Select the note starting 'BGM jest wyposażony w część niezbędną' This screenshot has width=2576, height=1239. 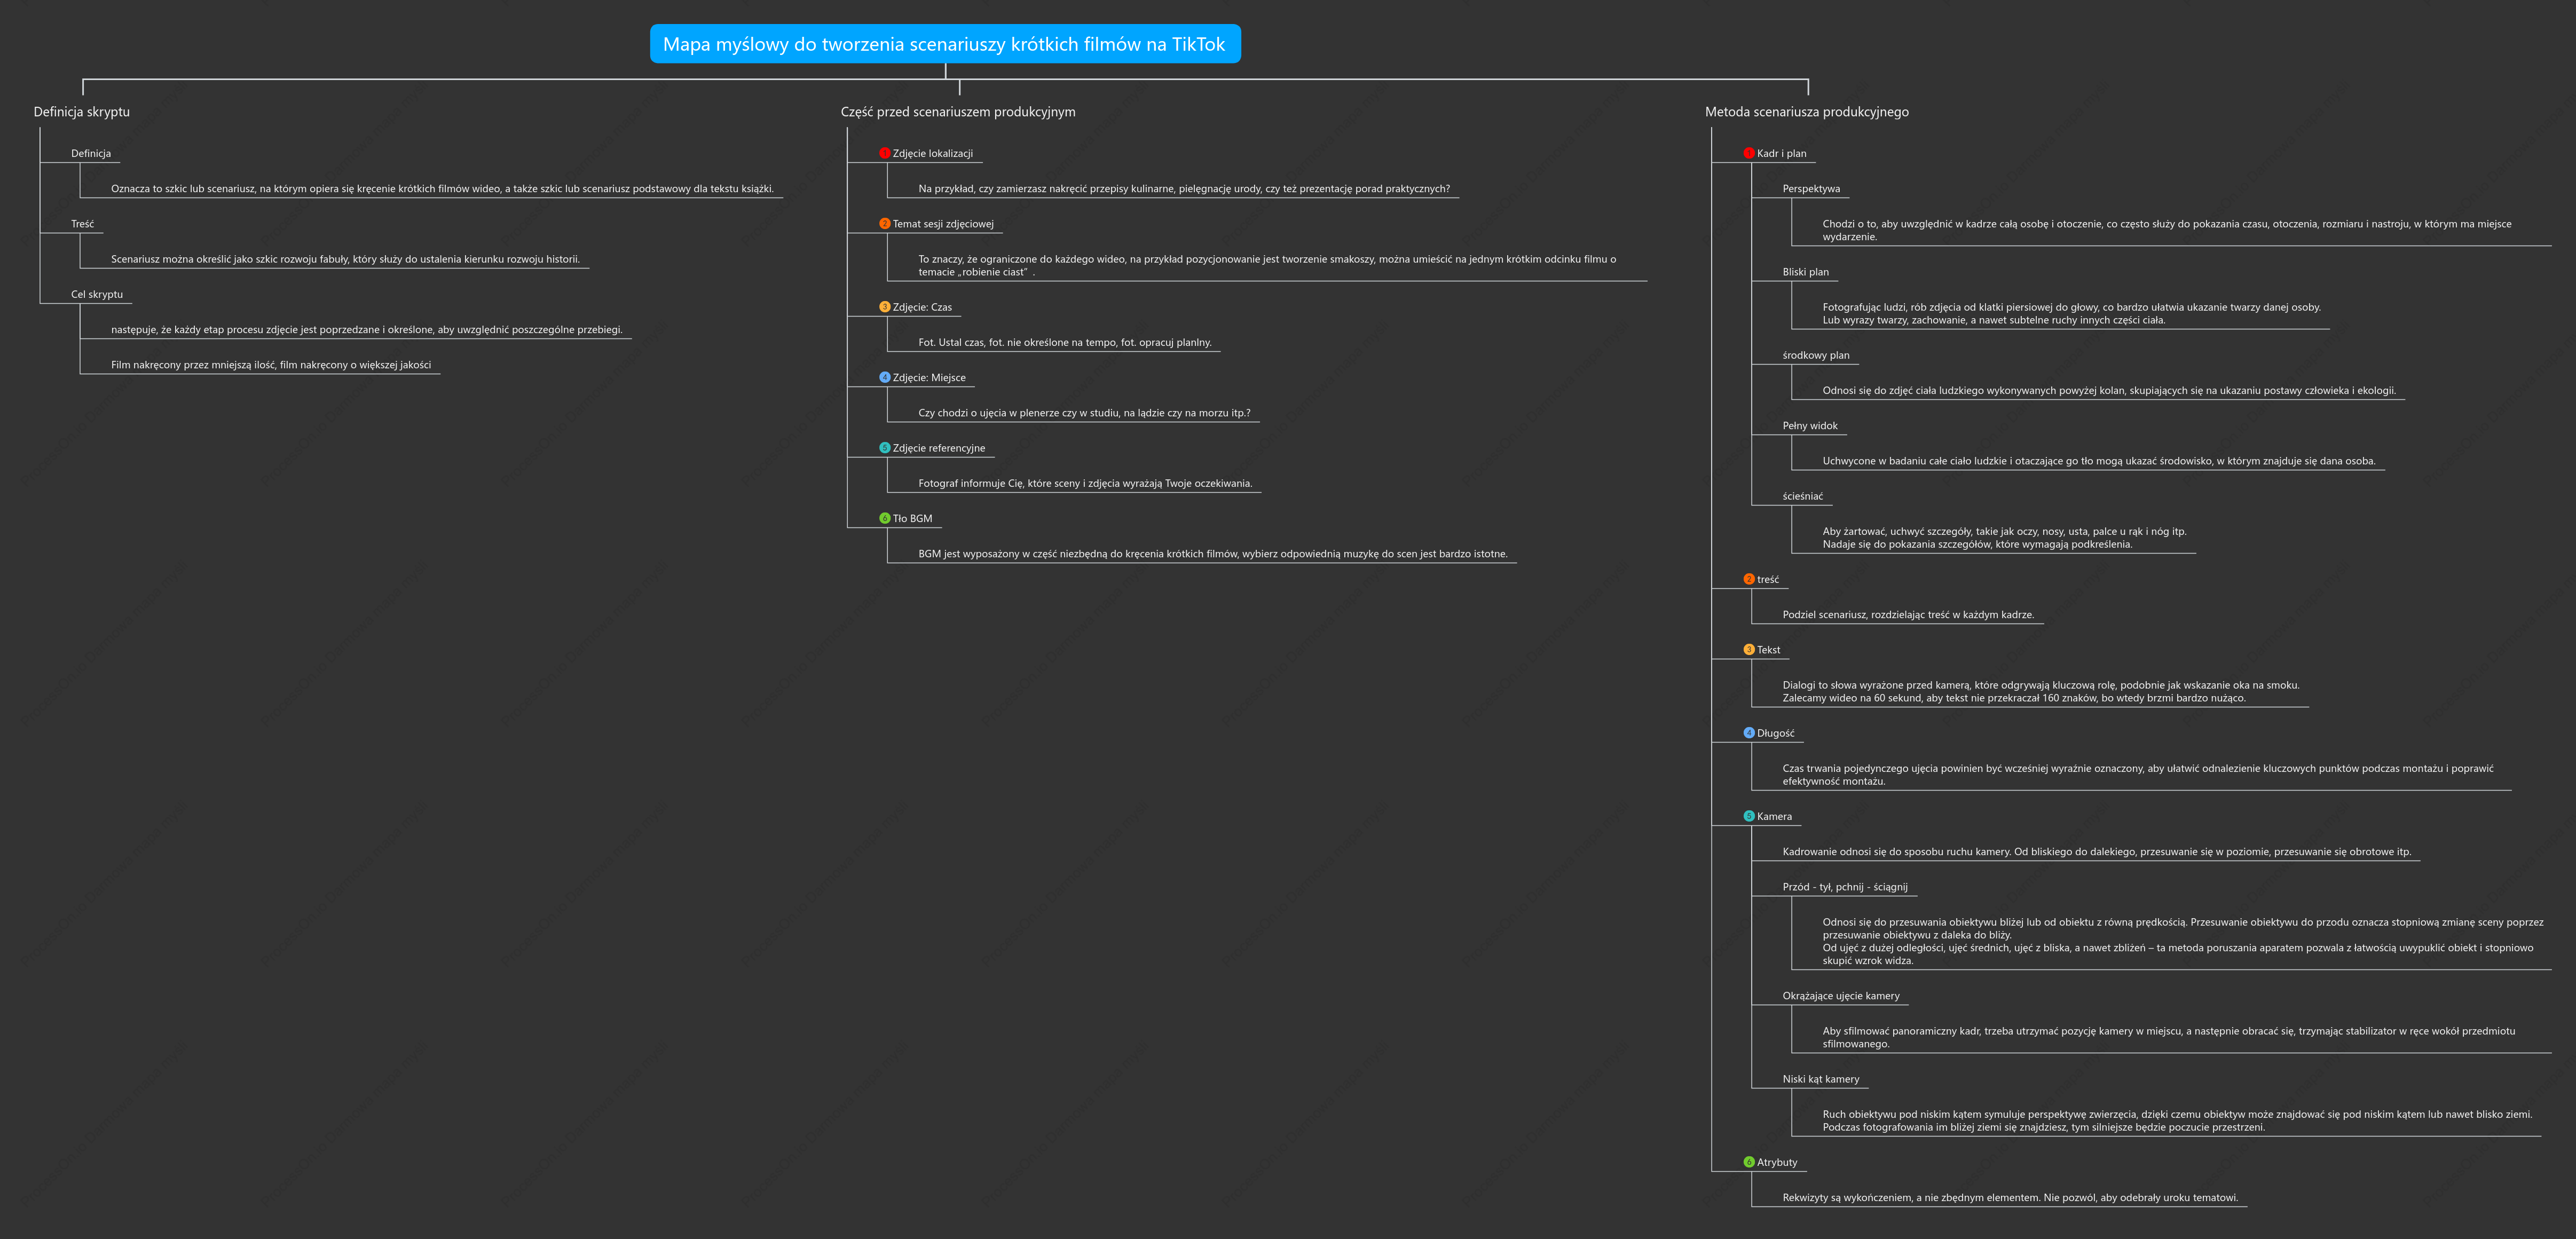(x=1213, y=554)
